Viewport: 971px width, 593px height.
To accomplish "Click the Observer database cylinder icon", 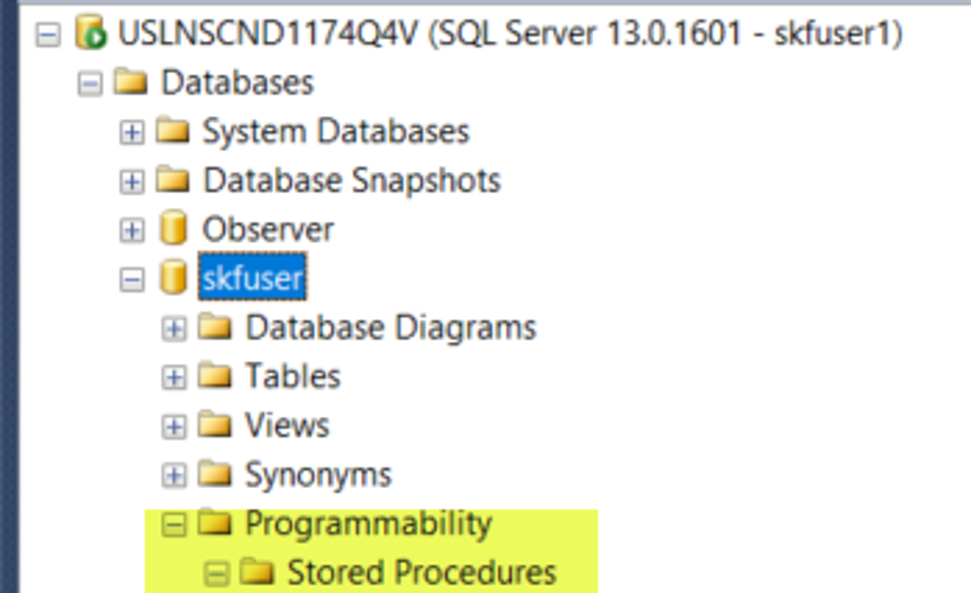I will pos(173,228).
